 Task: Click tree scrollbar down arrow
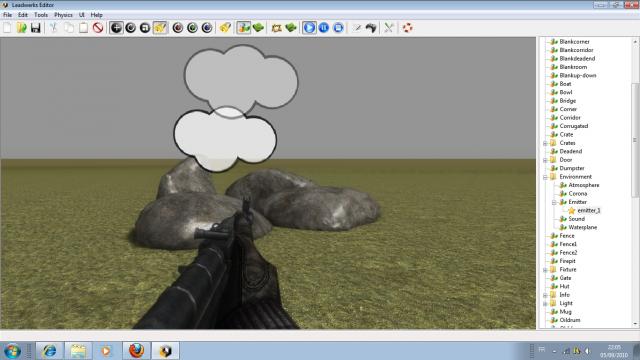[x=635, y=324]
